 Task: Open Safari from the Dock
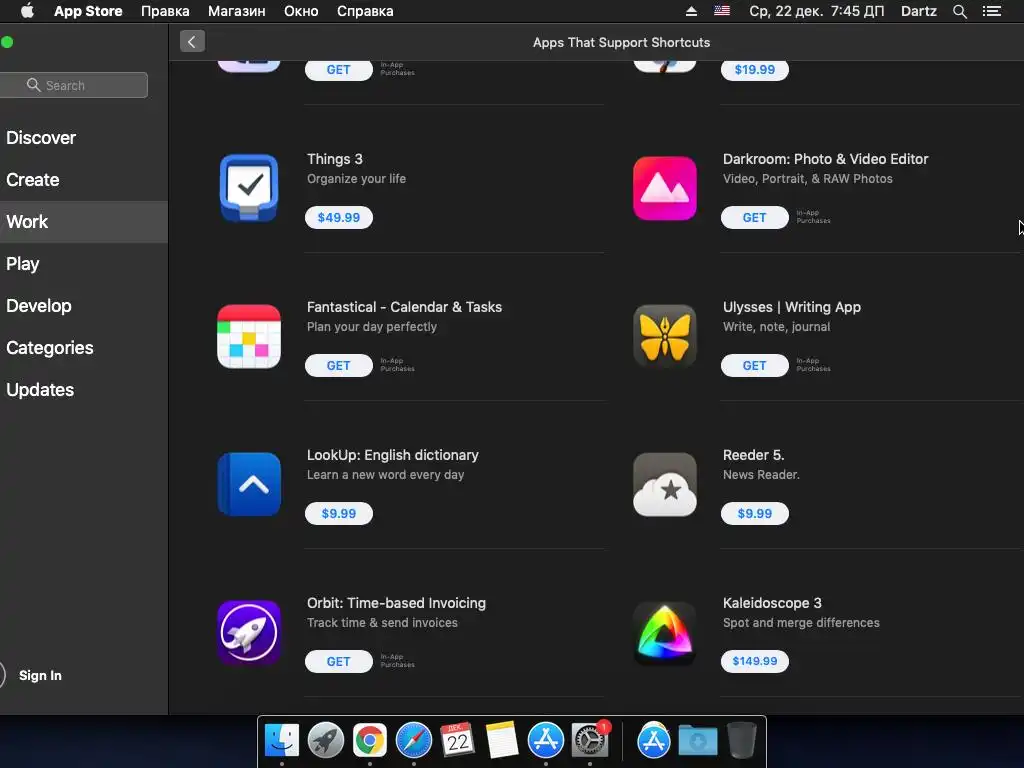coord(413,740)
